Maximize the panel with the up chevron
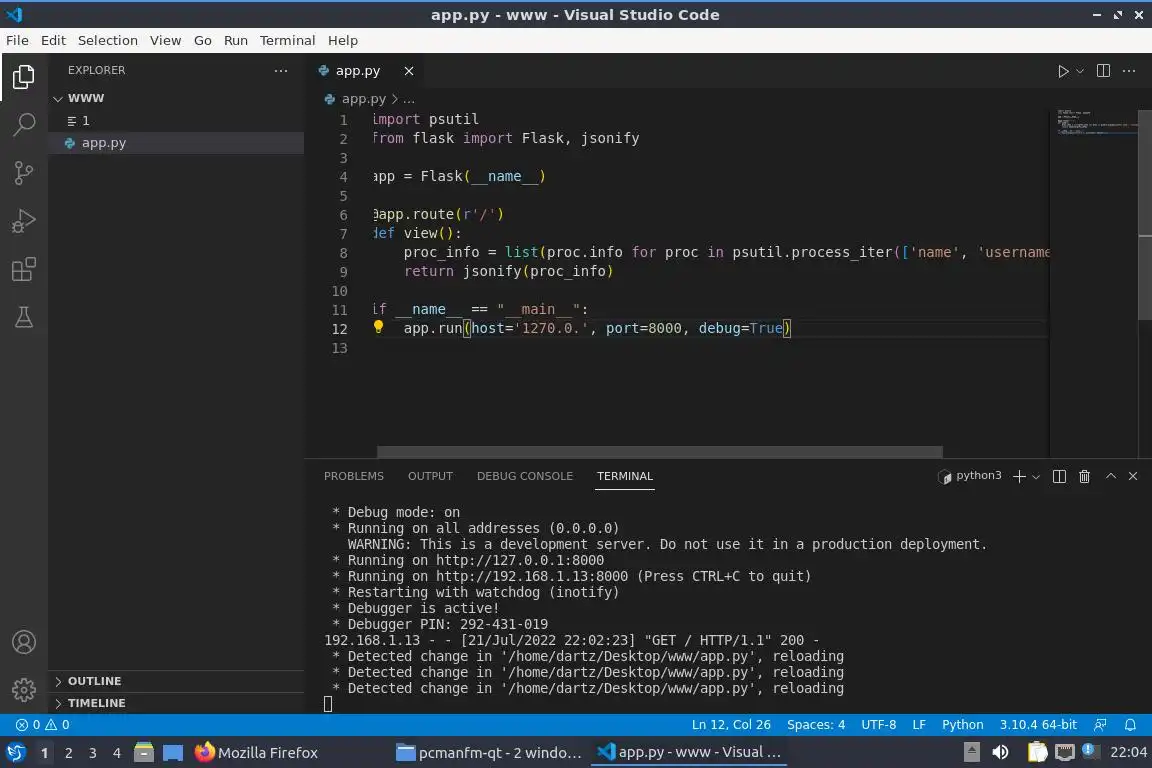The width and height of the screenshot is (1152, 768). tap(1111, 476)
